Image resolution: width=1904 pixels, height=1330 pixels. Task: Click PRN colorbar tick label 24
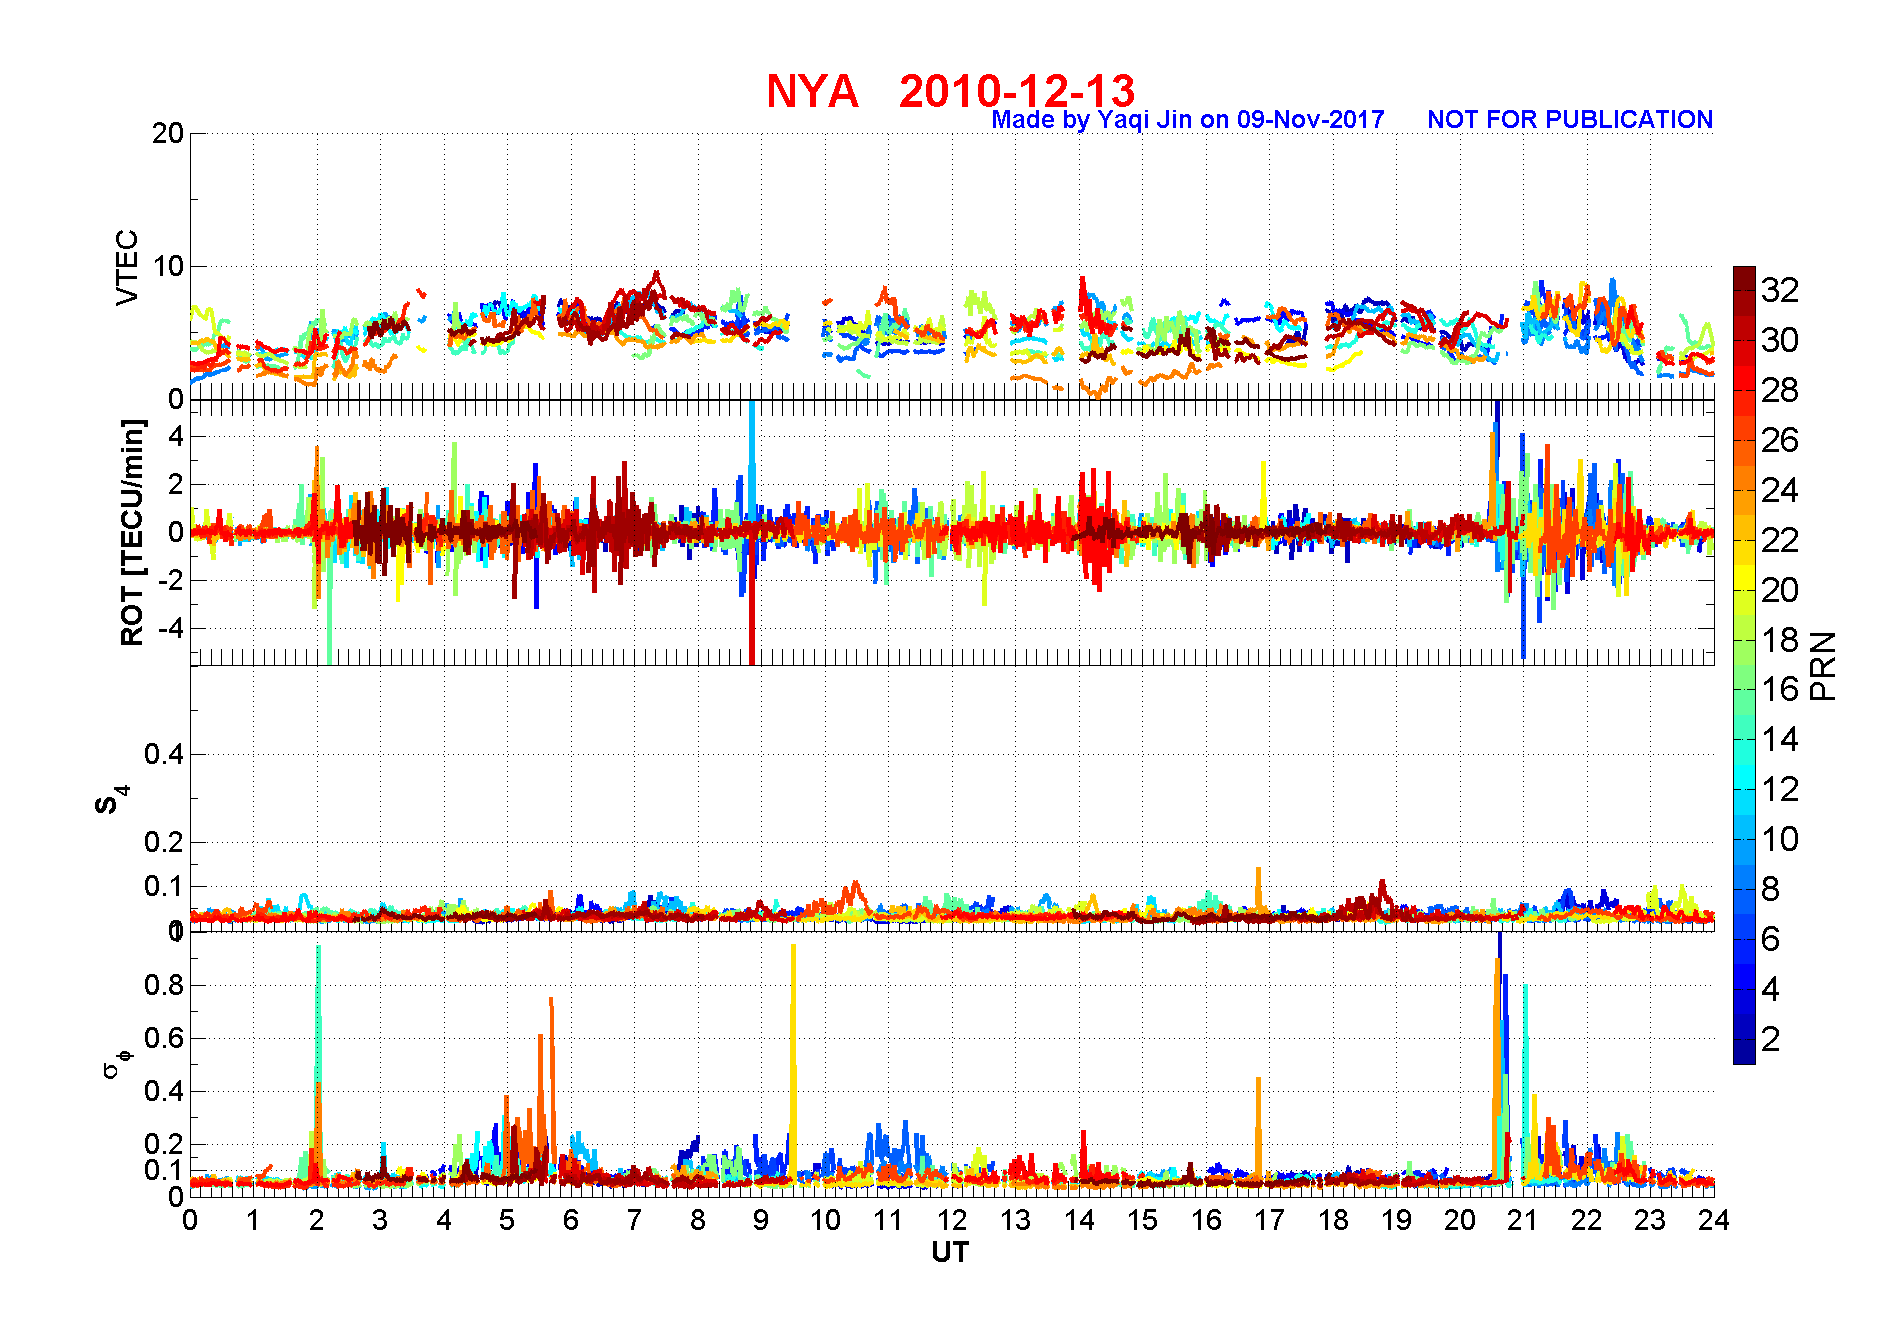1780,490
